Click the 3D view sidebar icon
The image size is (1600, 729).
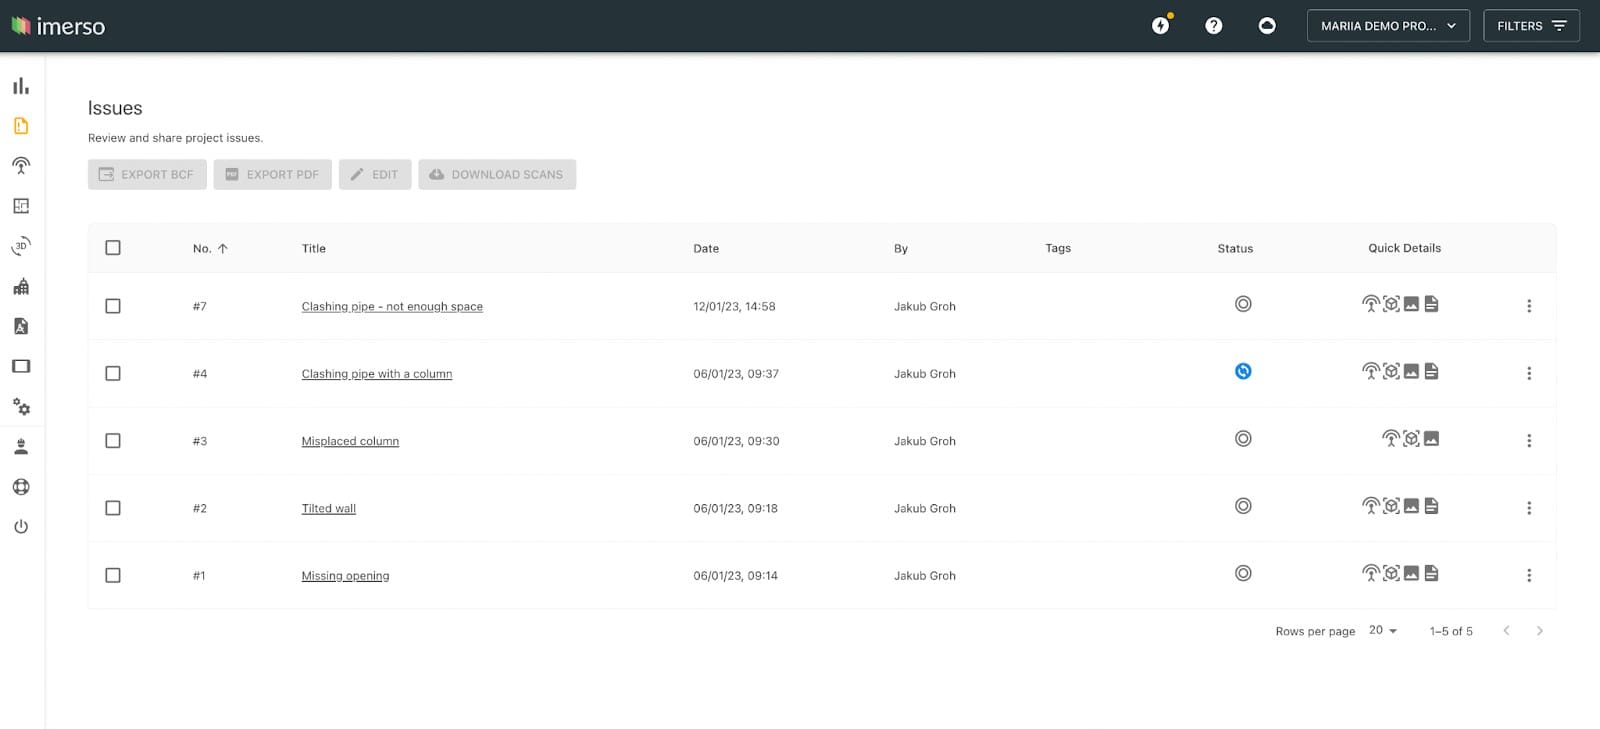click(x=21, y=246)
